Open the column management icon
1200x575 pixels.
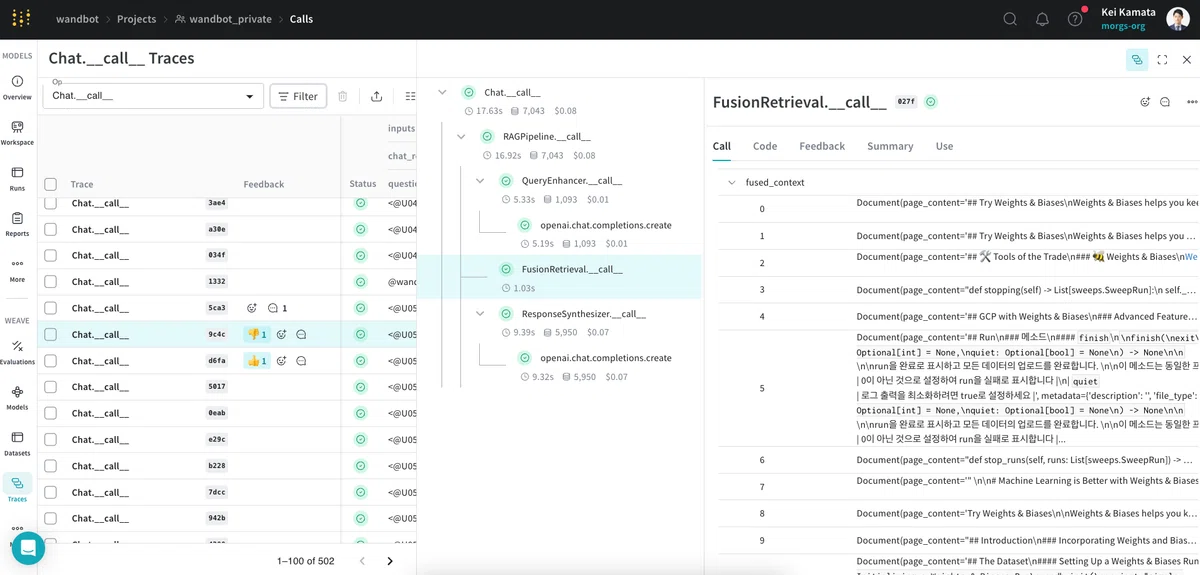click(x=409, y=96)
